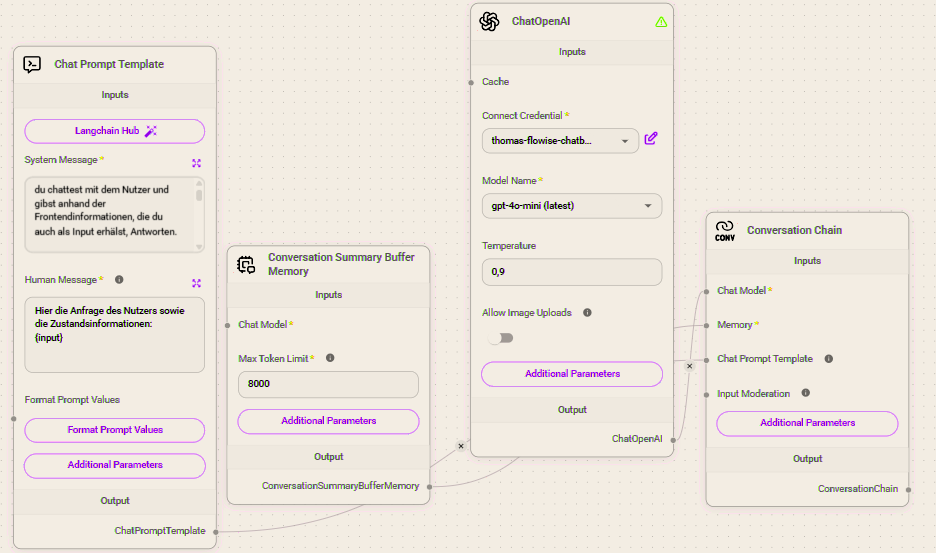Screen dimensions: 936x553
Task: Click the Format Prompt Values button
Action: tap(115, 430)
